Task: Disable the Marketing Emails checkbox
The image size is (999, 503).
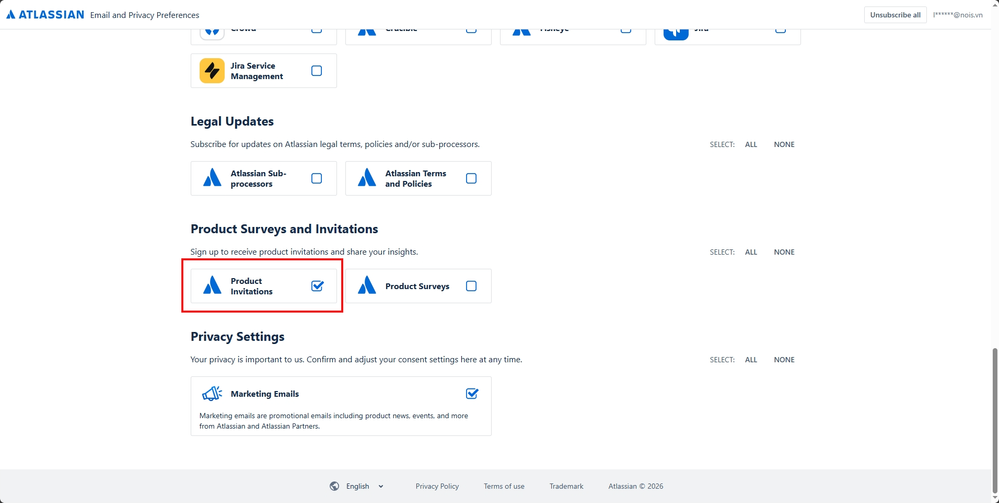Action: tap(471, 393)
